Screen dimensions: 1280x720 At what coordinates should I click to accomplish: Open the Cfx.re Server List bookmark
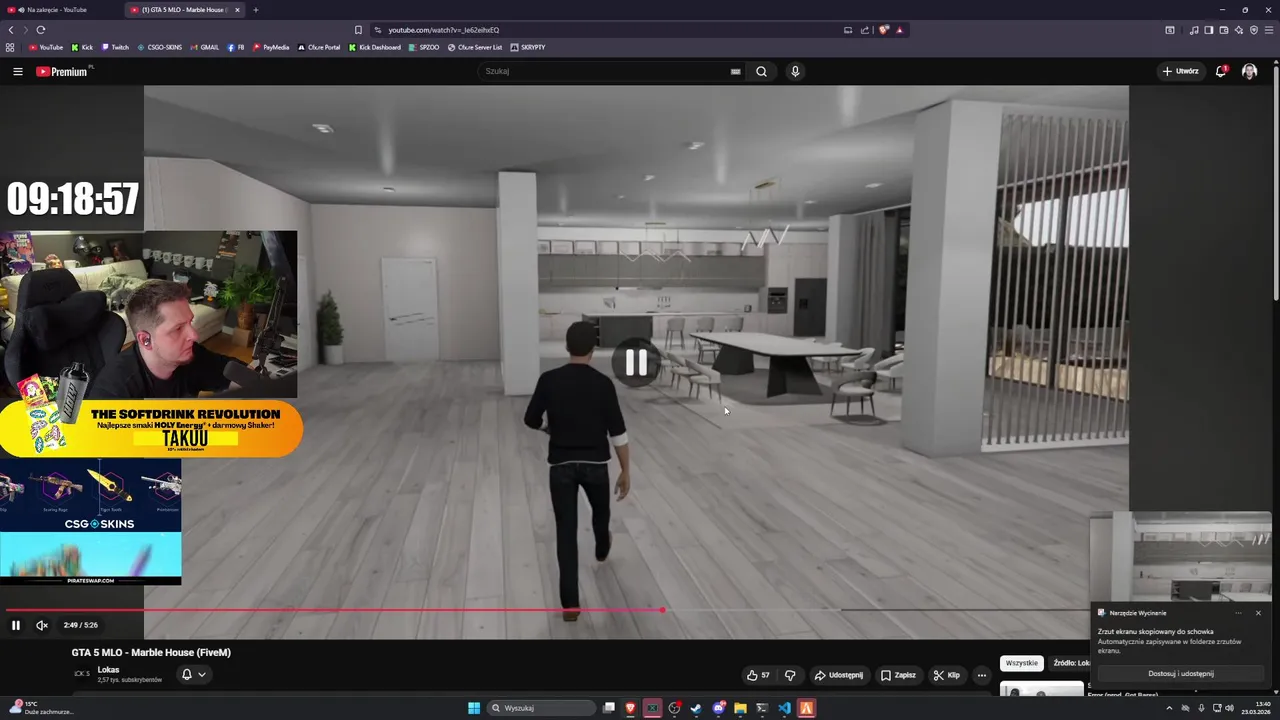(x=475, y=47)
